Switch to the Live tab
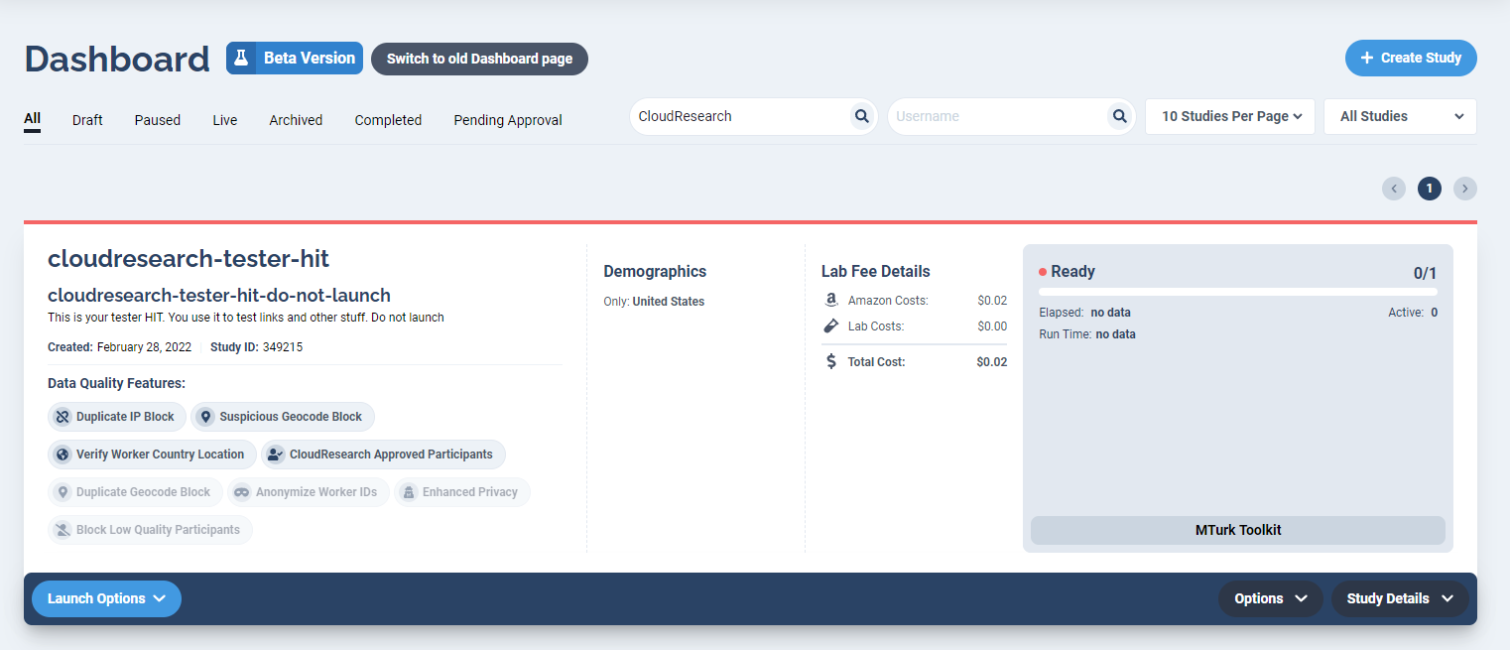1510x650 pixels. tap(224, 119)
